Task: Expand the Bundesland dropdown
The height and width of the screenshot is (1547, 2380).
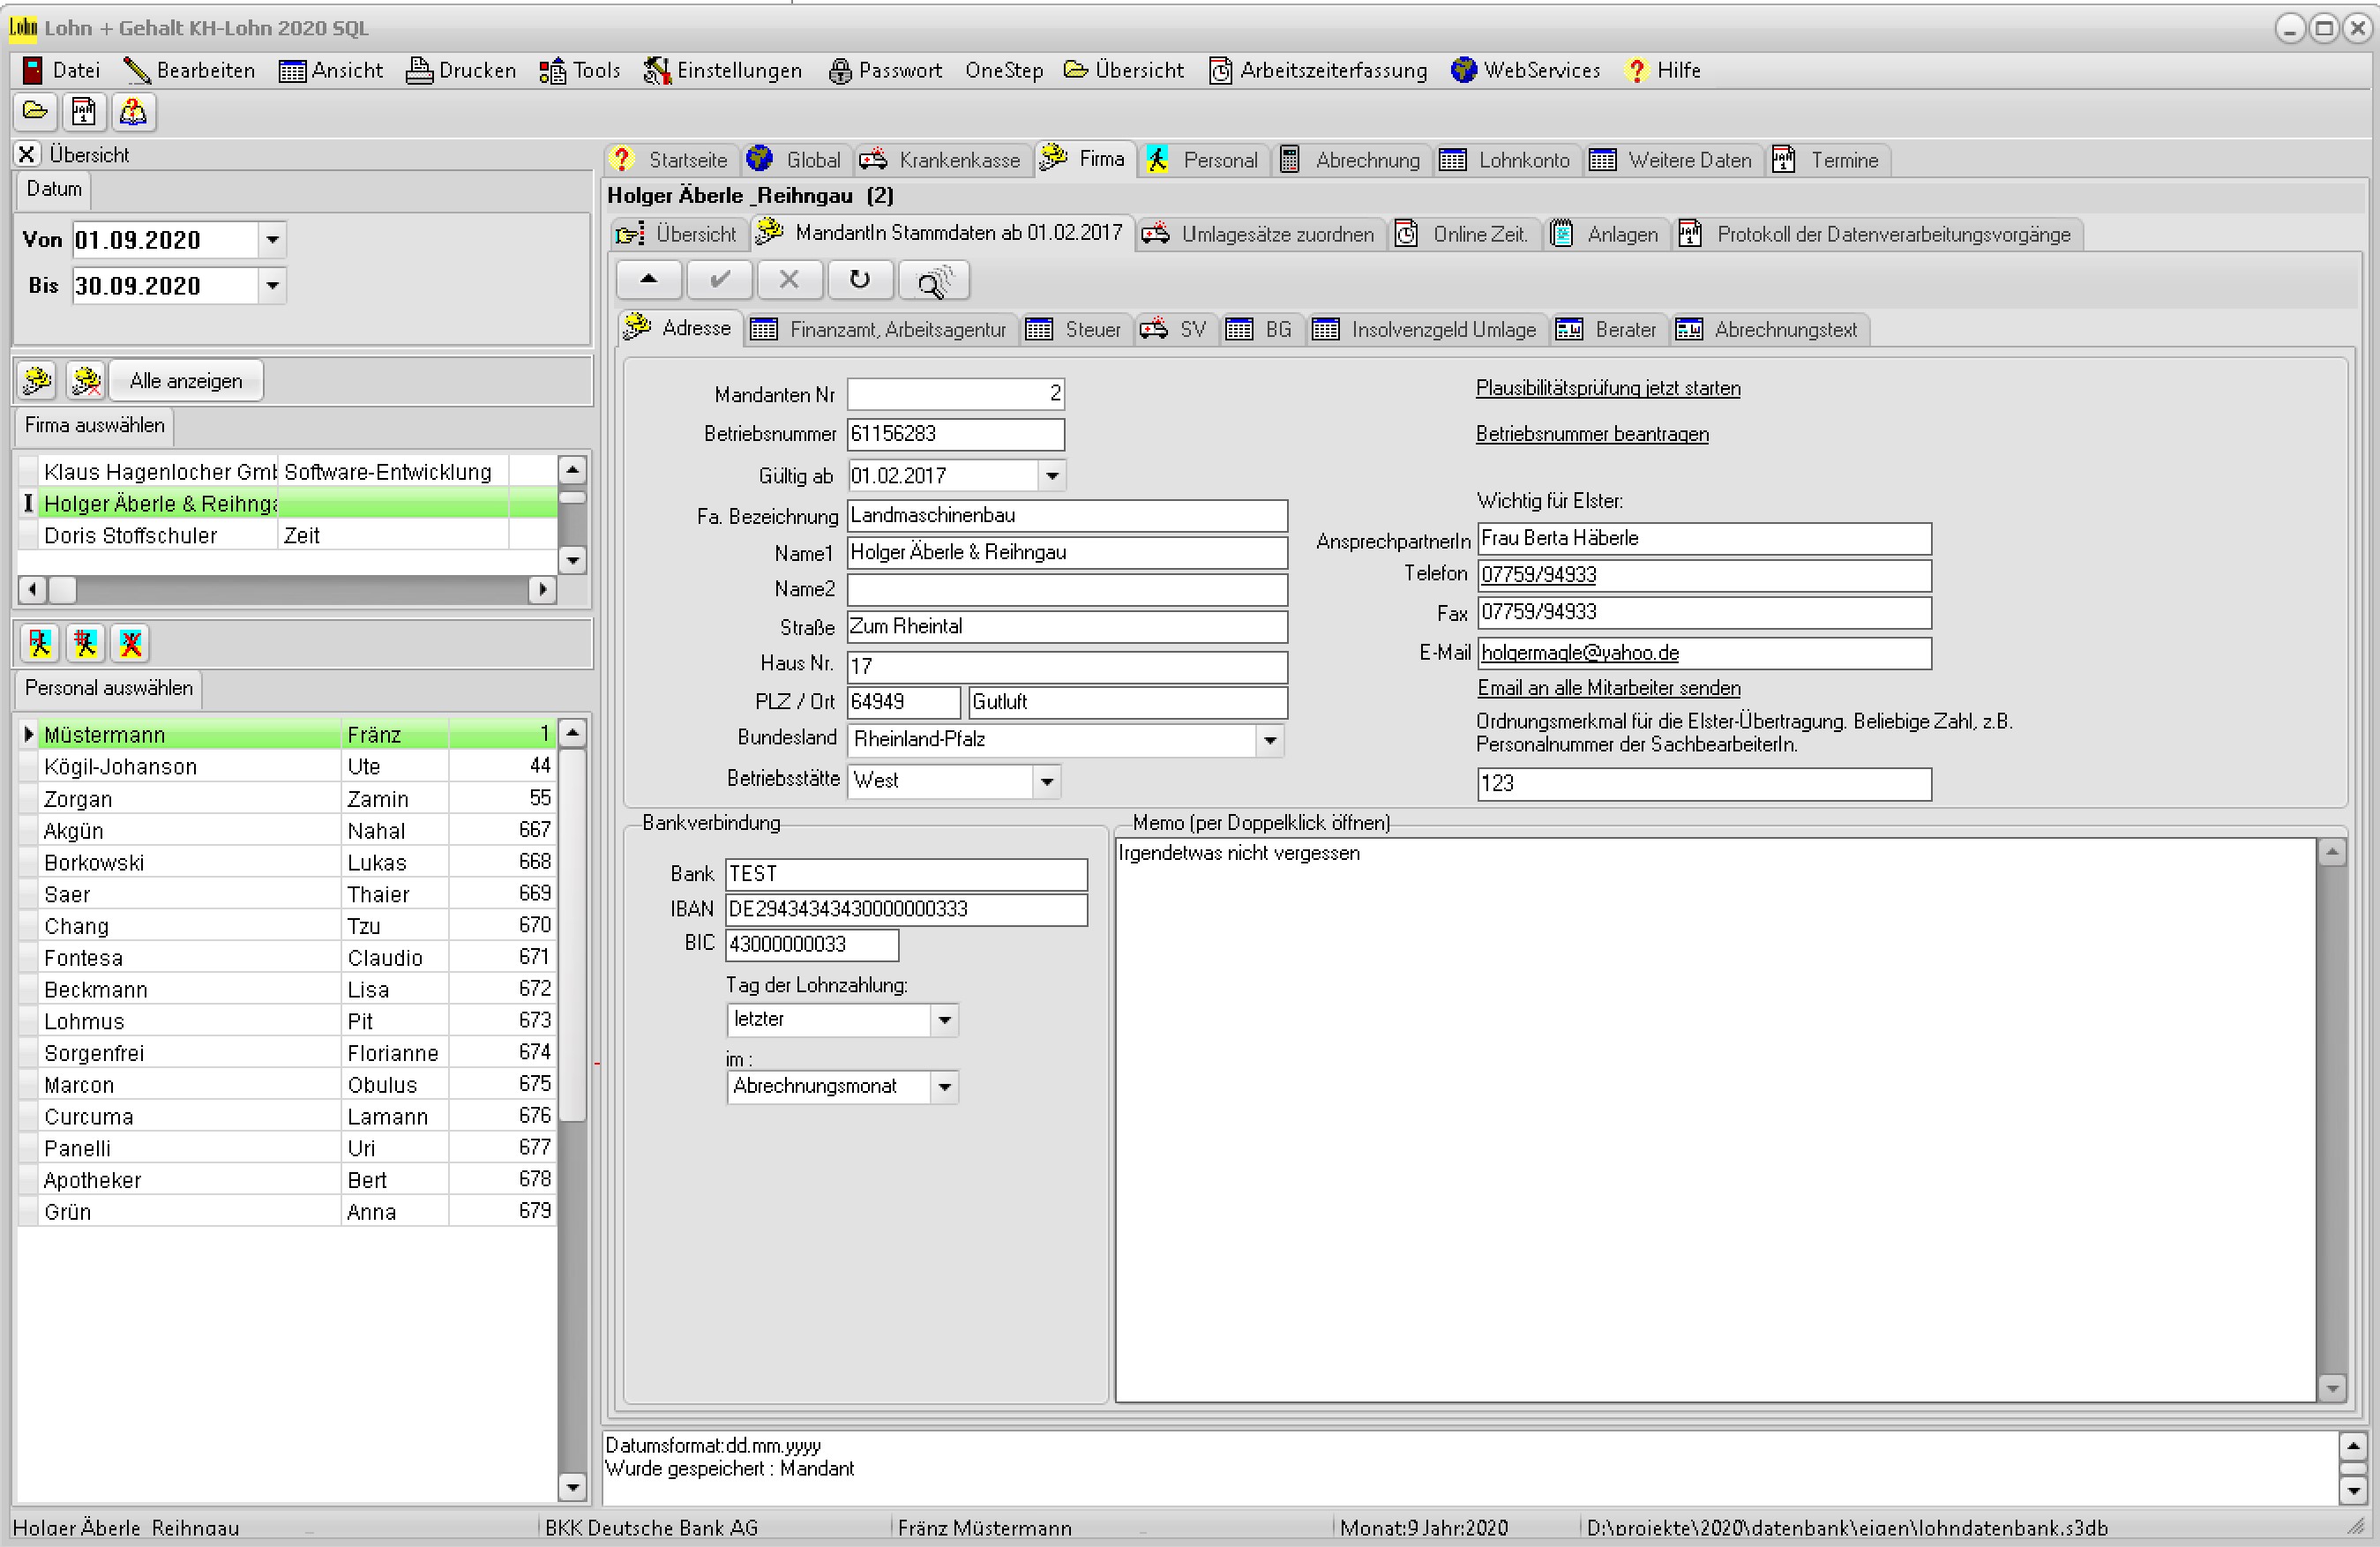Action: [1270, 740]
